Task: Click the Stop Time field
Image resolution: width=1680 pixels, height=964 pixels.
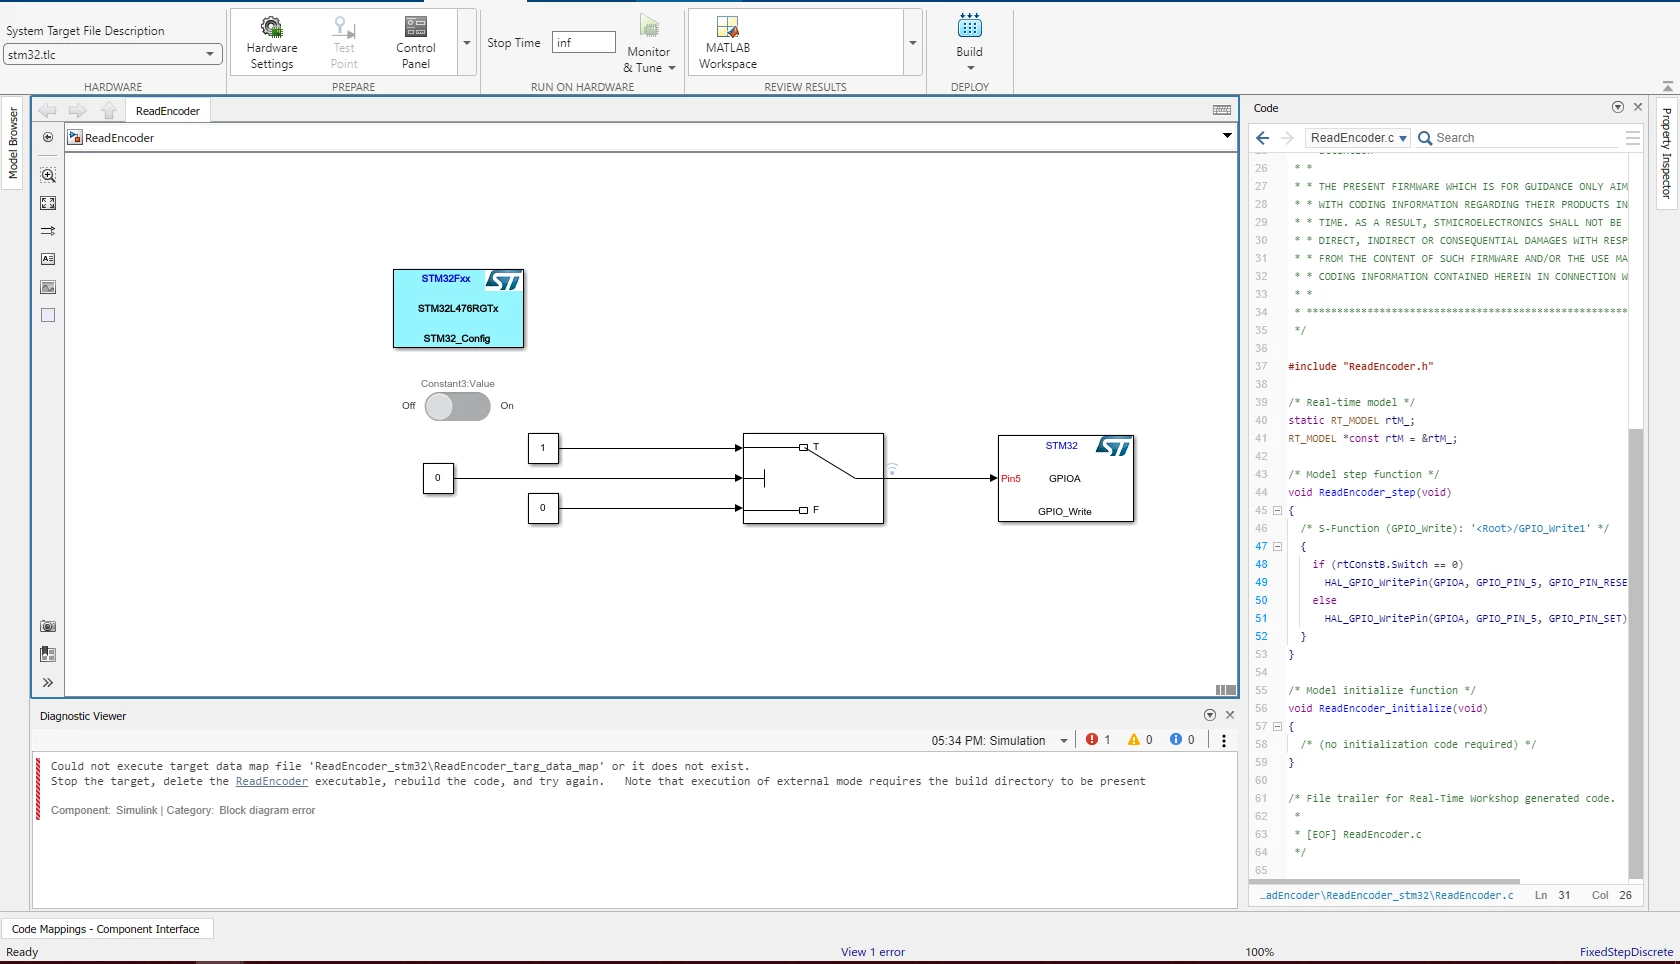Action: tap(583, 42)
